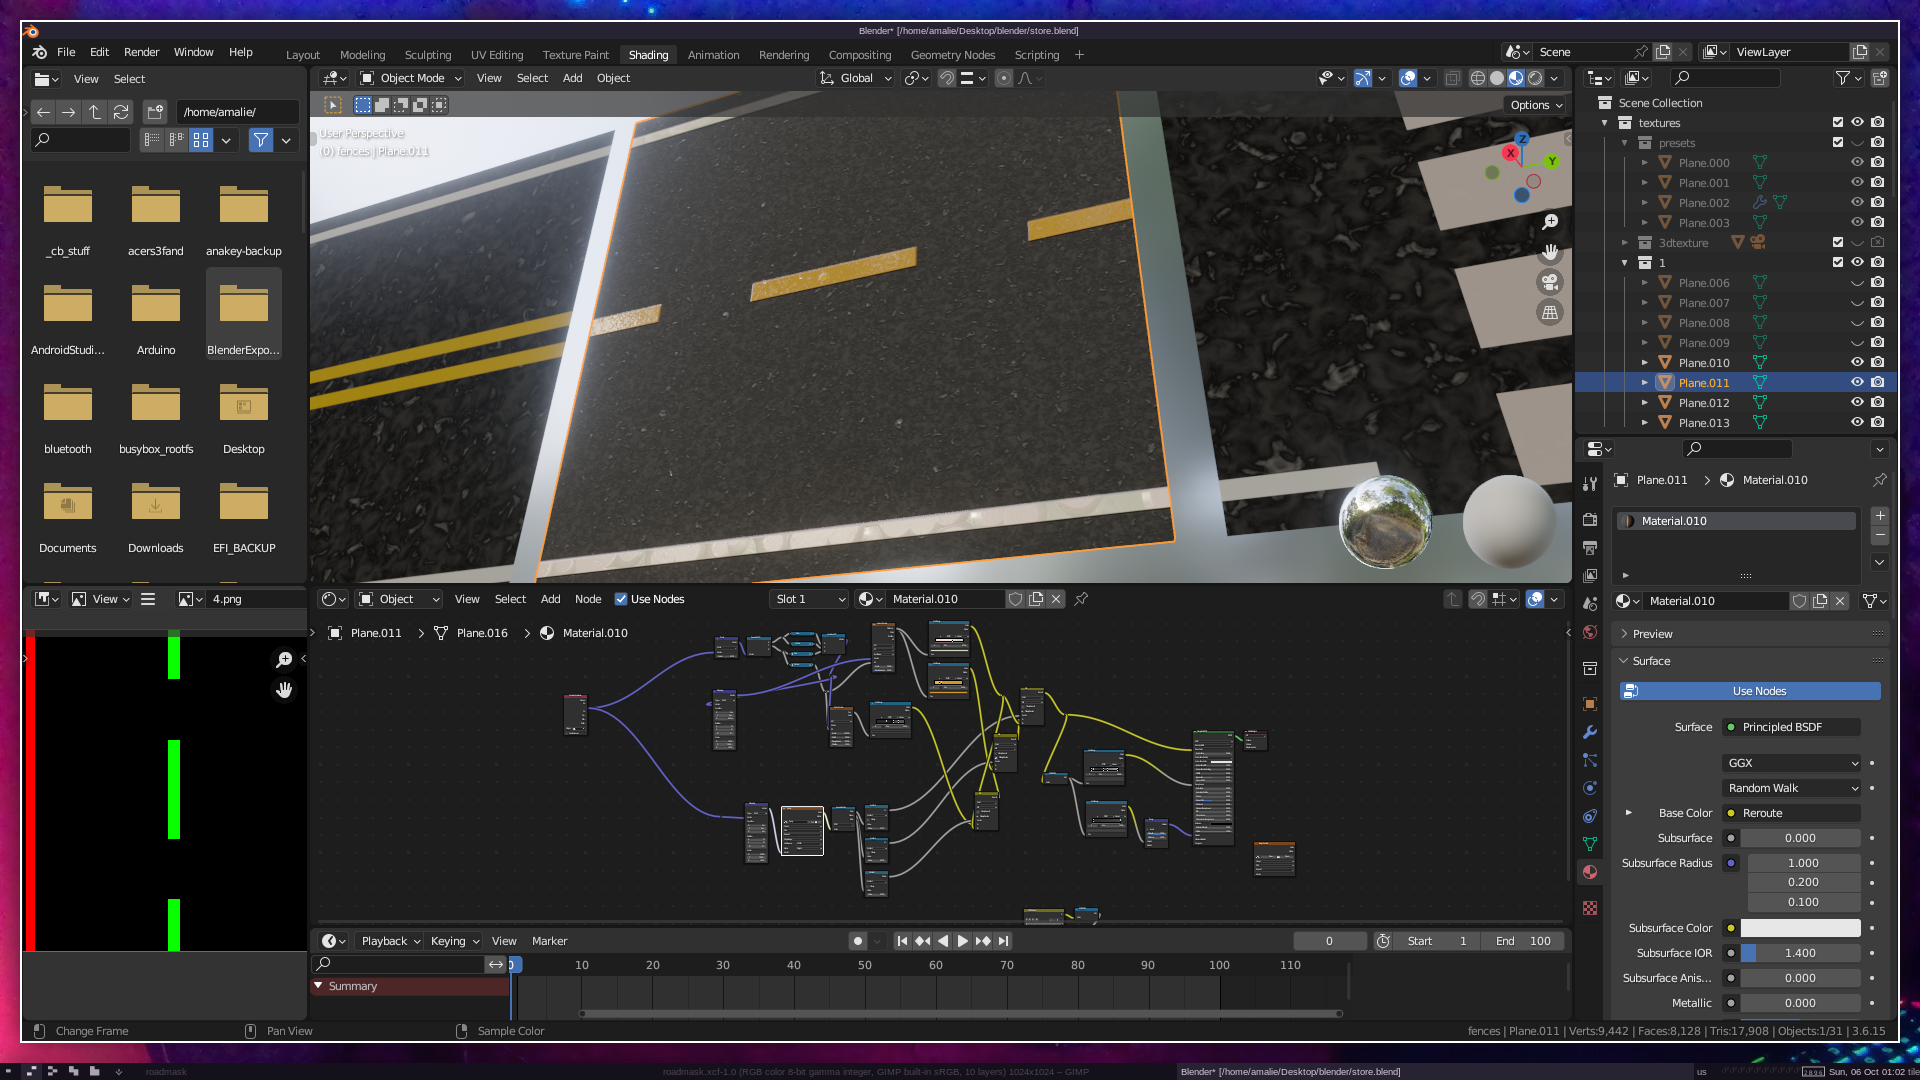Click the pan view hand icon
This screenshot has width=1920, height=1080.
pos(1550,251)
